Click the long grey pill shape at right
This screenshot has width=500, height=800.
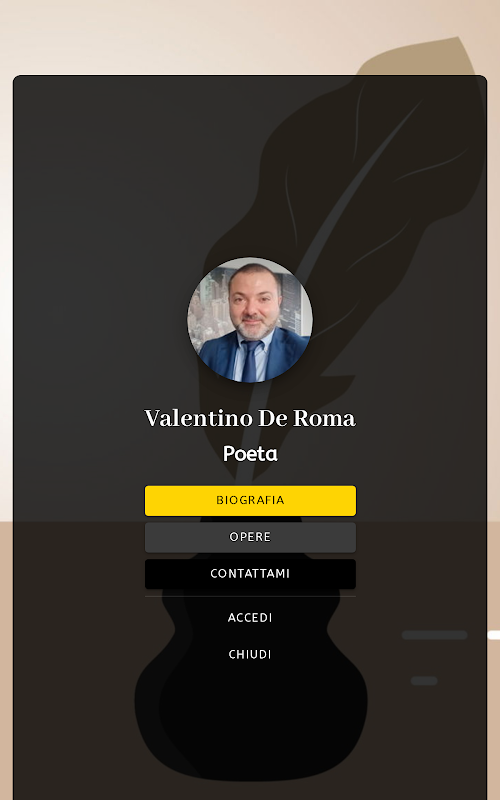tap(434, 635)
